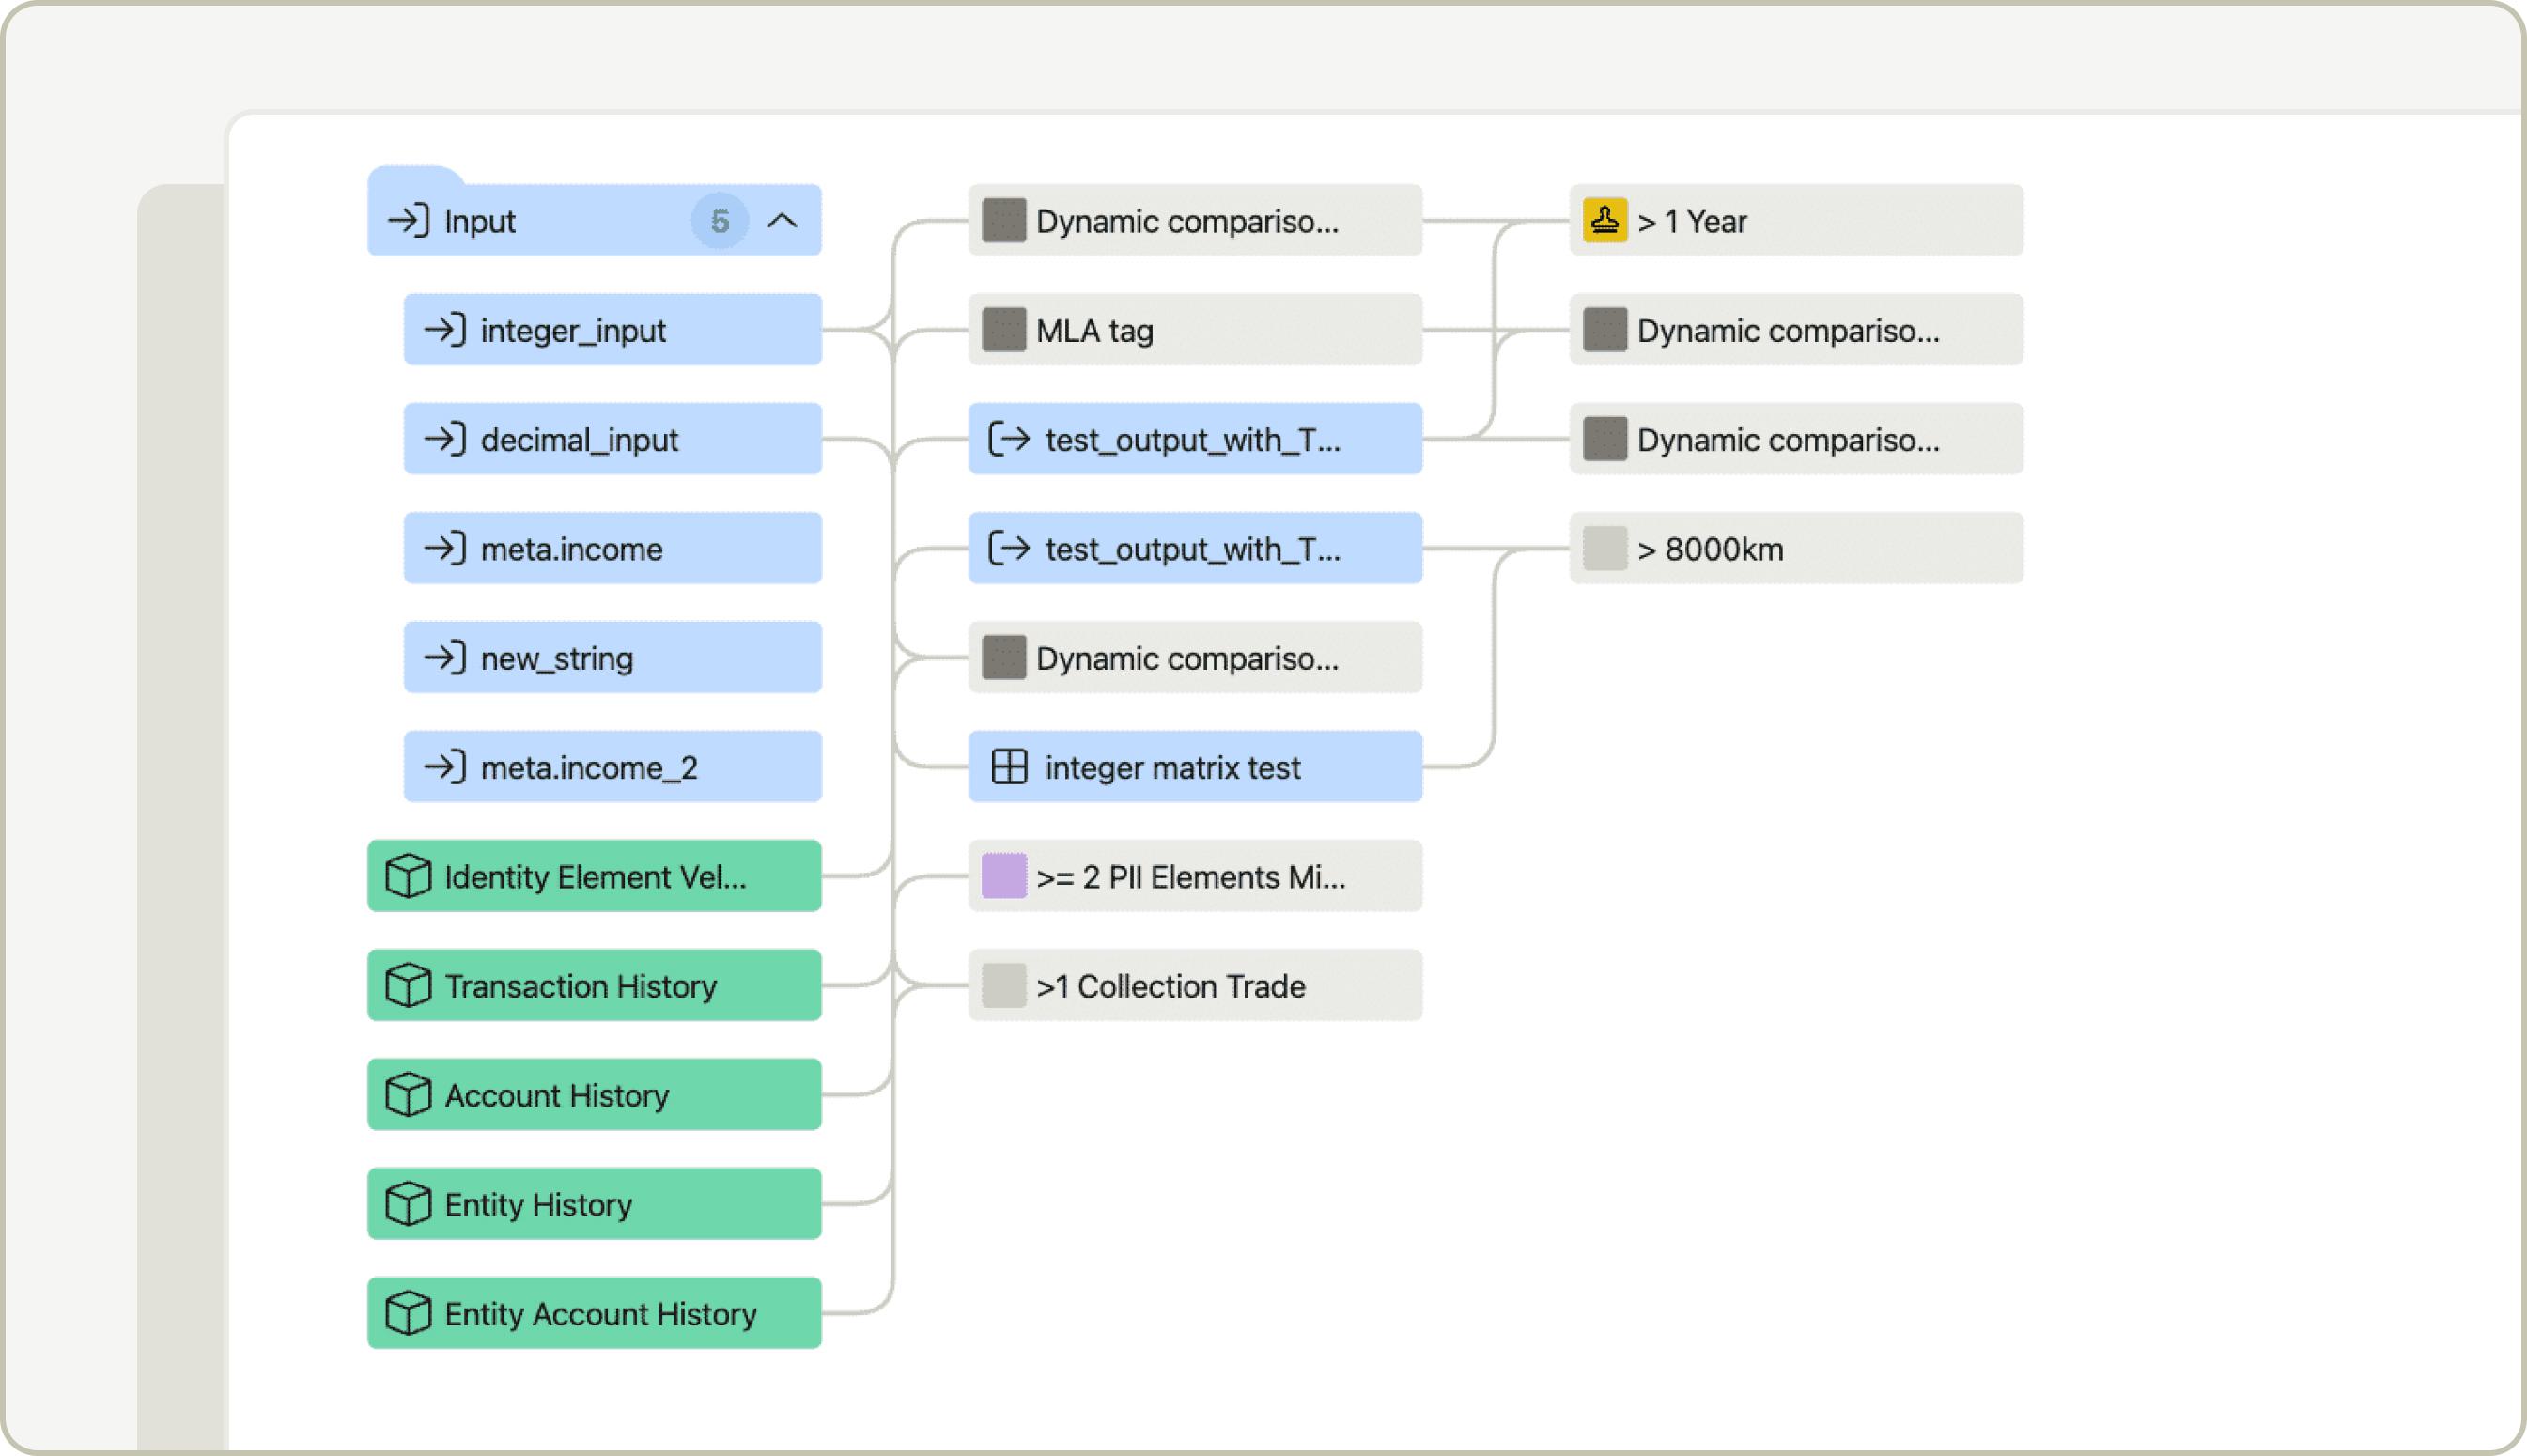Click the yellow stamp icon on > 1 Year
This screenshot has width=2527, height=1456.
(x=1604, y=221)
